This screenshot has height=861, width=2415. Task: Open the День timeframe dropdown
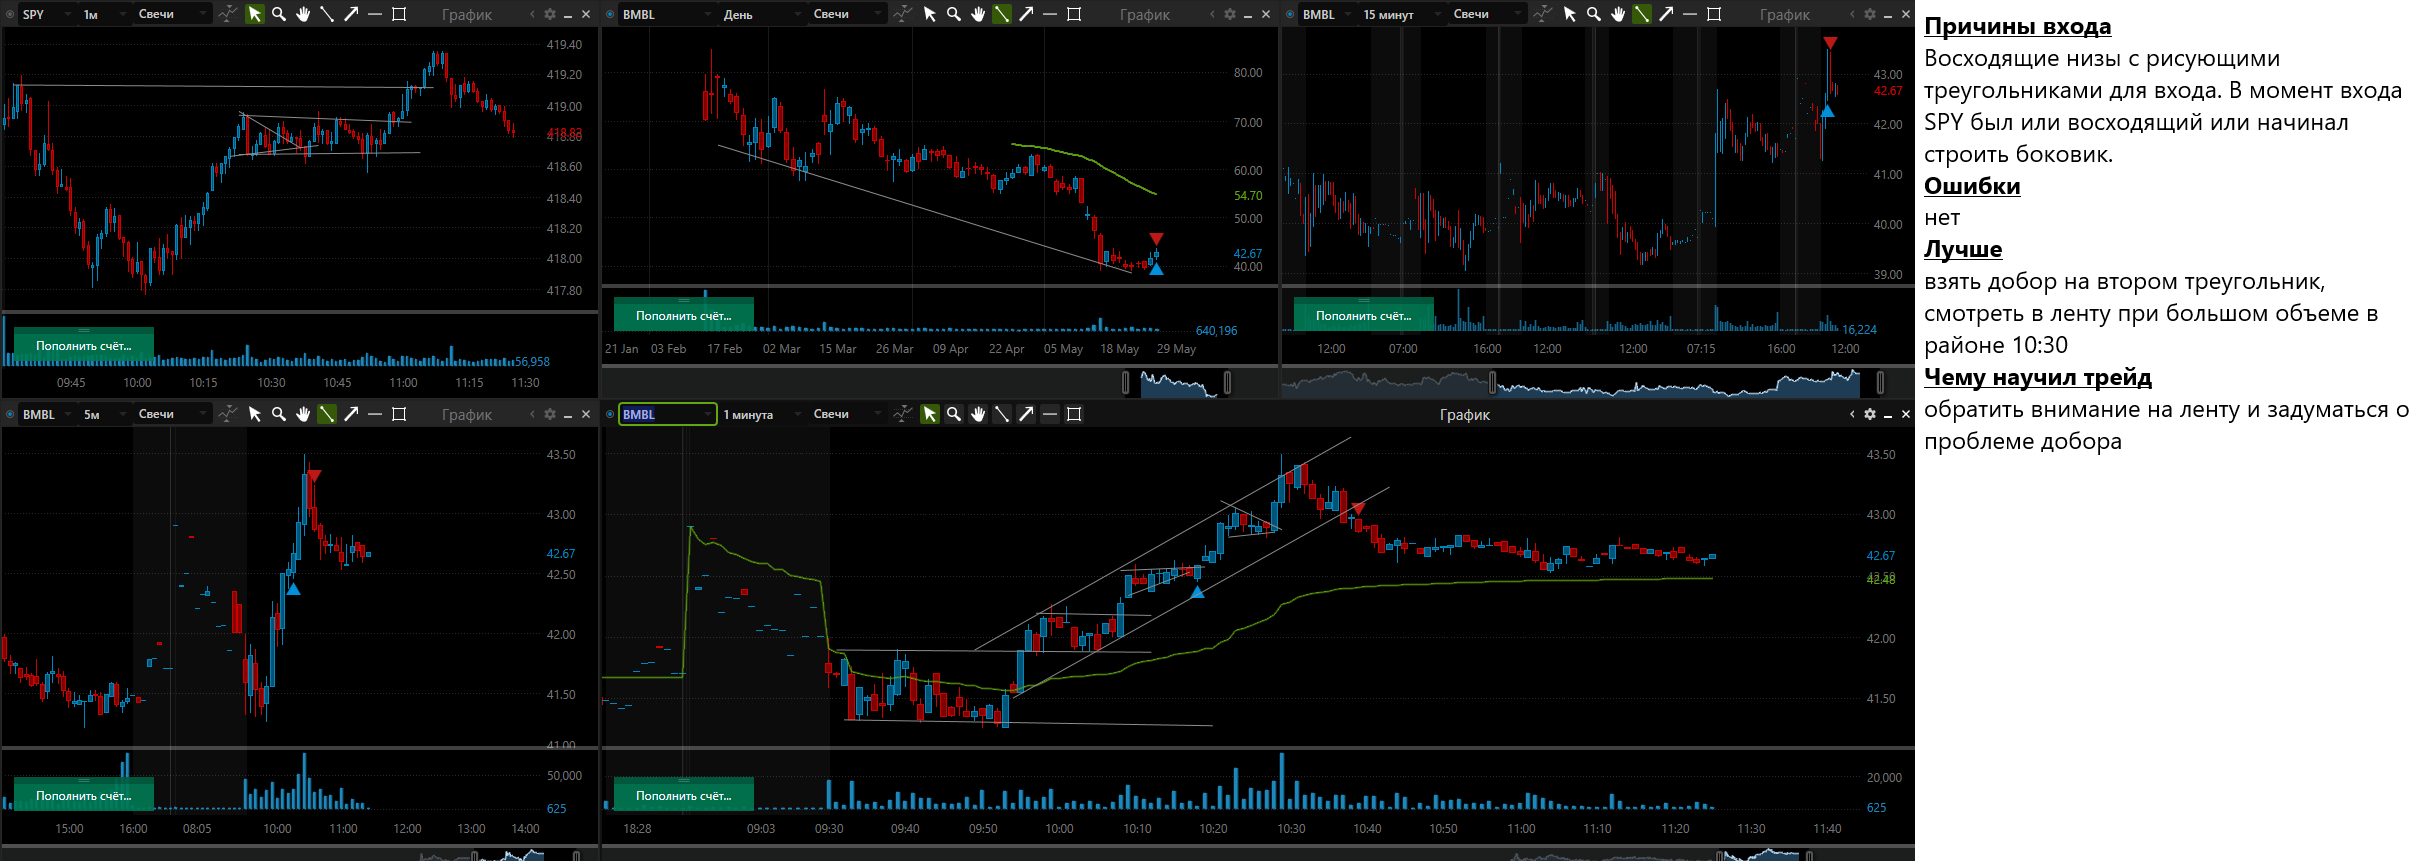click(x=762, y=14)
